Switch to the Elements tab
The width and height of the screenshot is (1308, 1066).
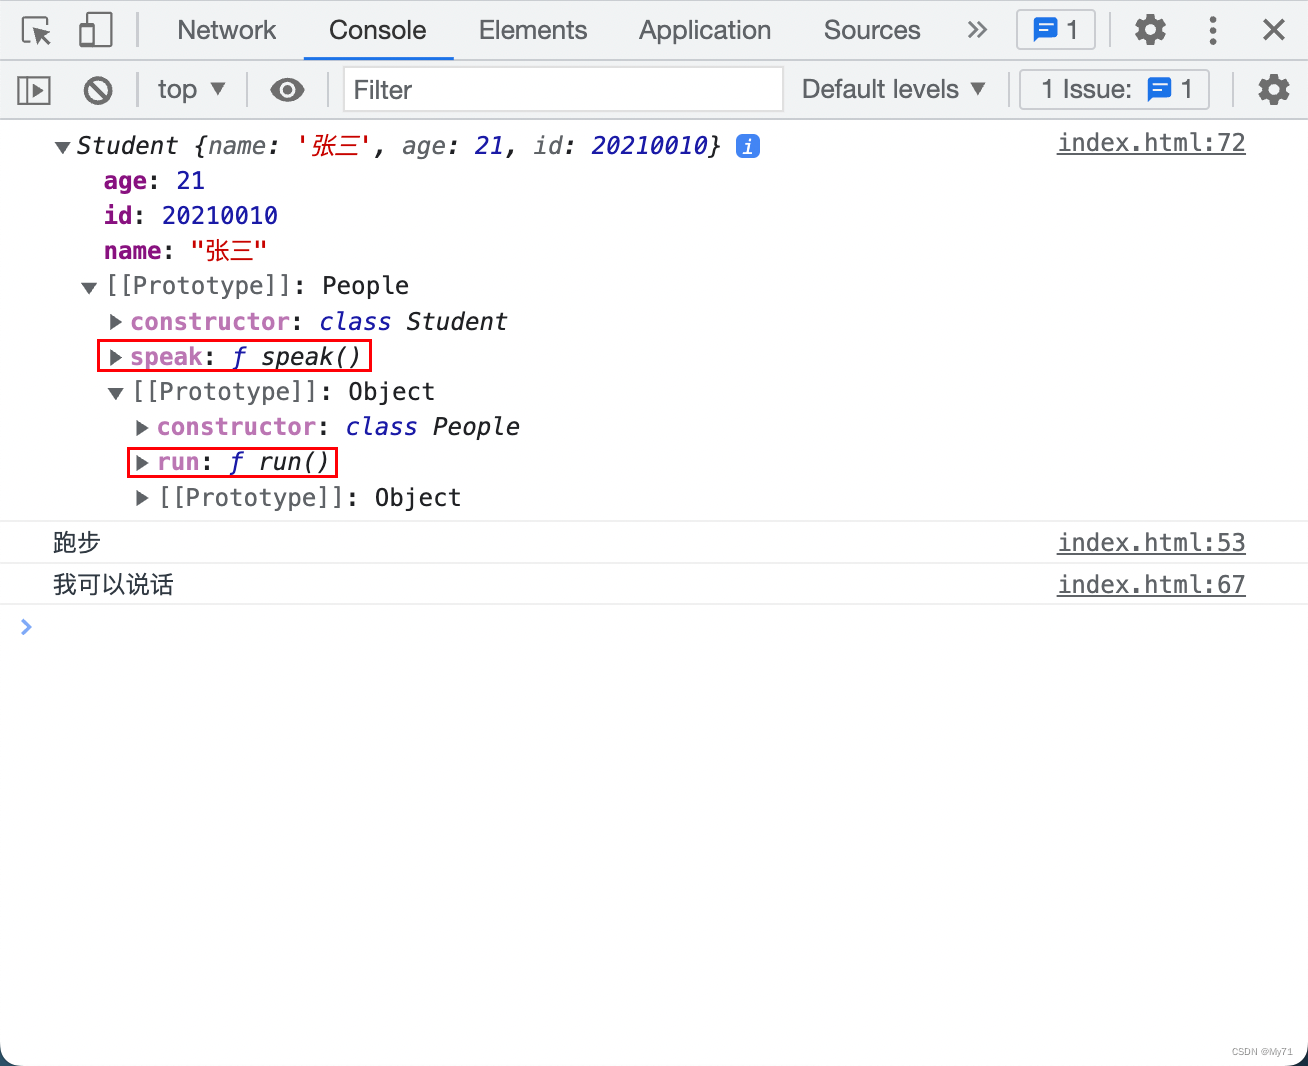coord(532,30)
